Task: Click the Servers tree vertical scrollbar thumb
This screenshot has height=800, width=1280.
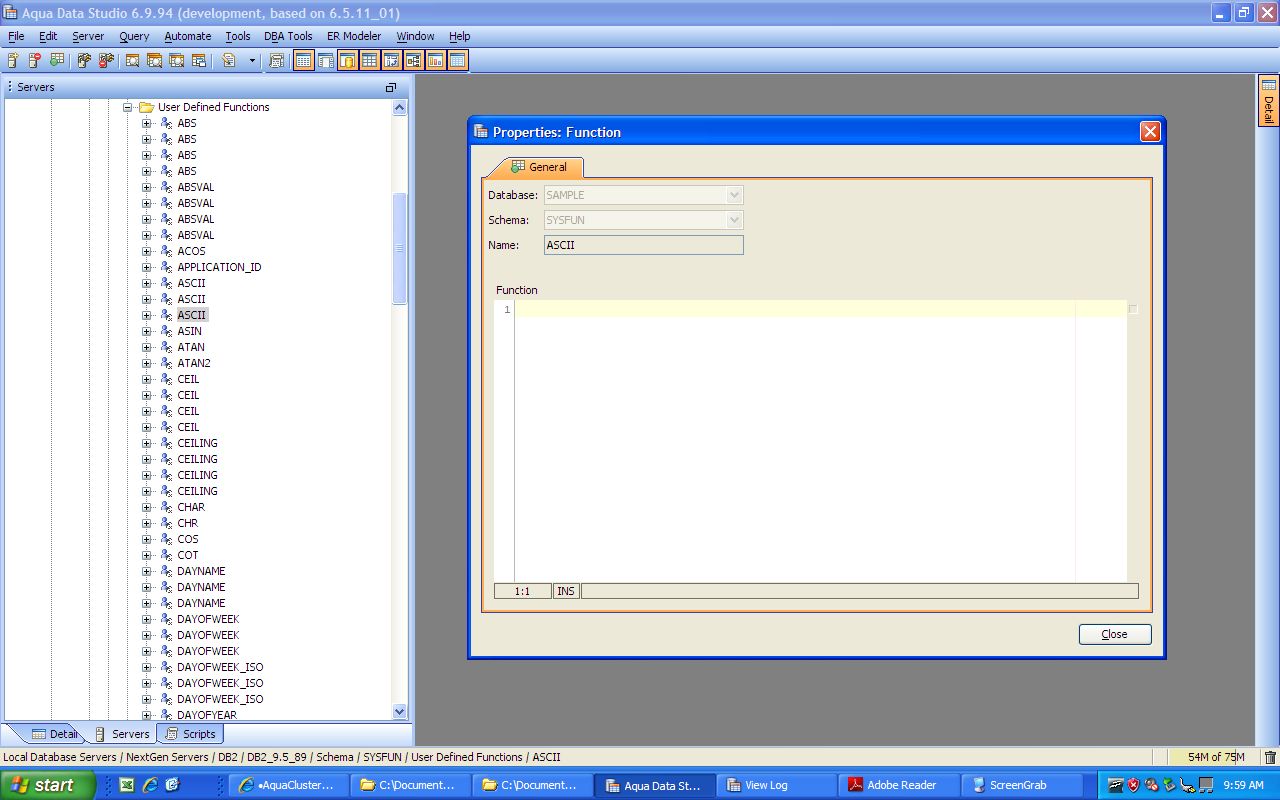Action: coord(400,248)
